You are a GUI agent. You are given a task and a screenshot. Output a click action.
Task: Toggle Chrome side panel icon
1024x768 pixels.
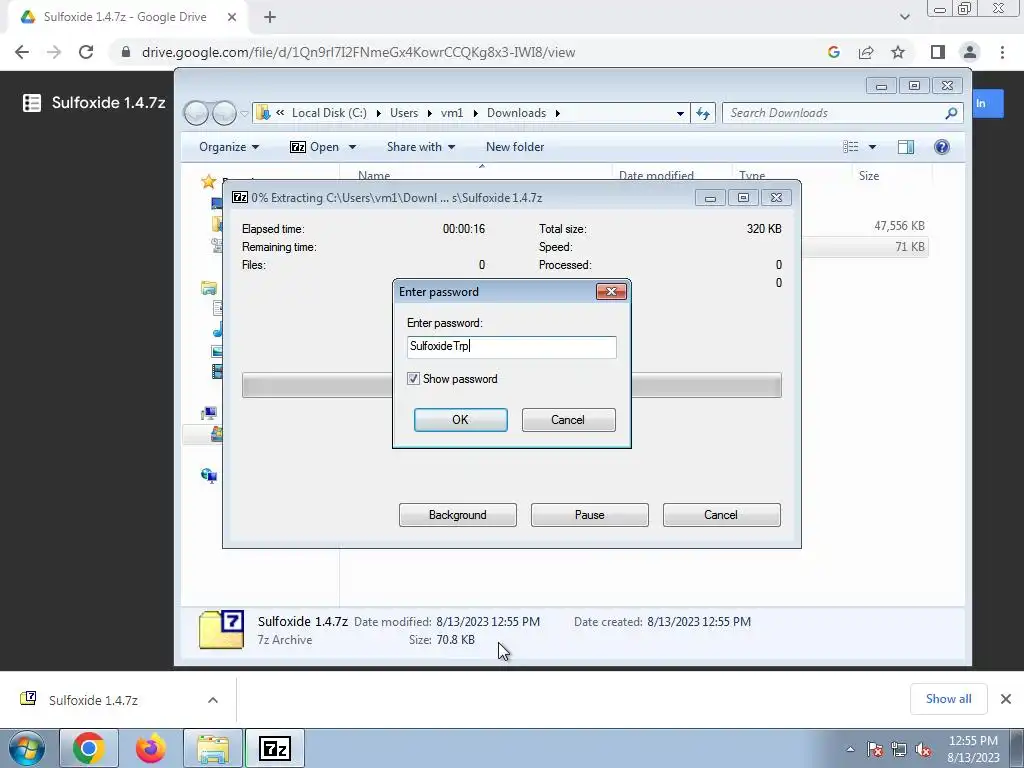(938, 52)
